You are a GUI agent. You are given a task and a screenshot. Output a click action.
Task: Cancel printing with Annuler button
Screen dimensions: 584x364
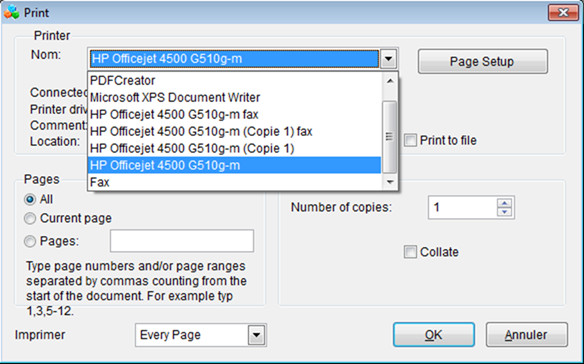pos(527,335)
